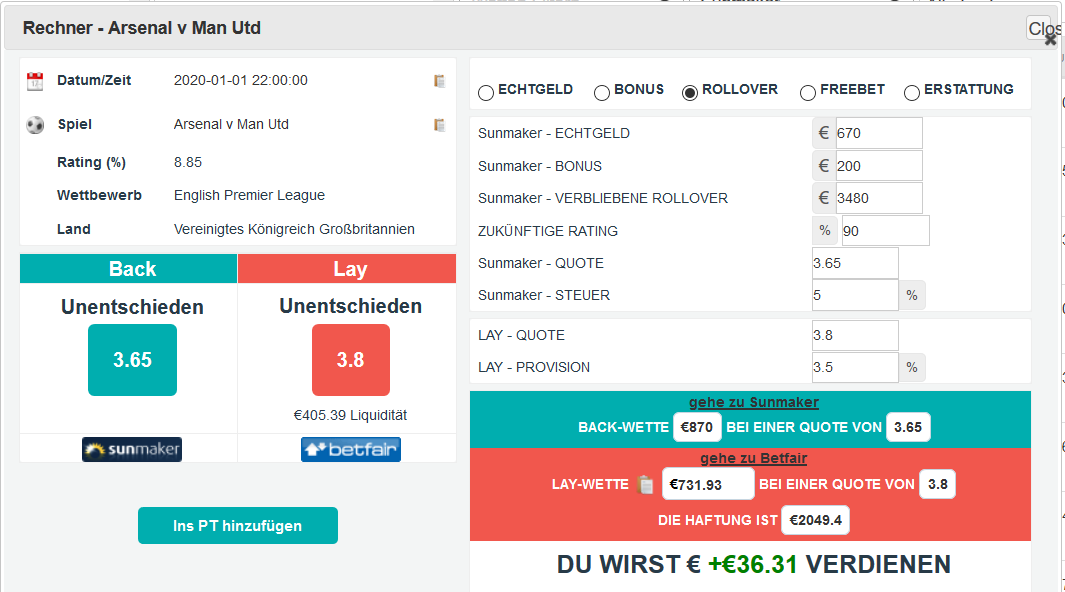
Task: Click the 'English Premier League' value
Action: pyautogui.click(x=249, y=196)
